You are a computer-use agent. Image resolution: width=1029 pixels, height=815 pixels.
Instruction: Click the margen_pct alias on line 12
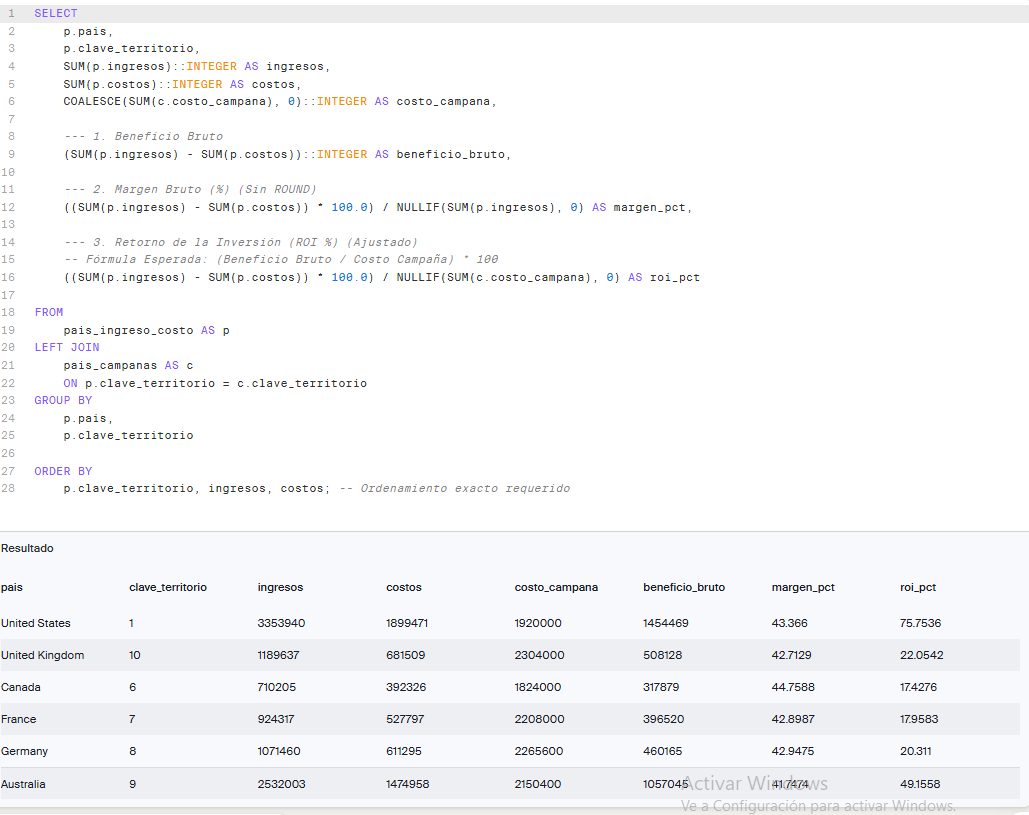tap(650, 207)
